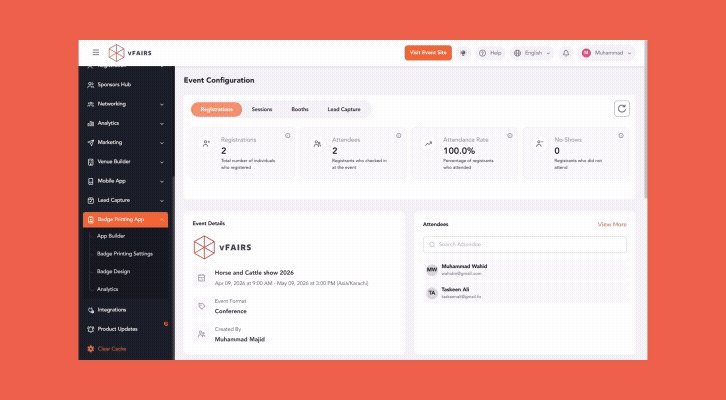Viewport: 726px width, 400px height.
Task: Open Badge Design in the sidebar
Action: [113, 271]
